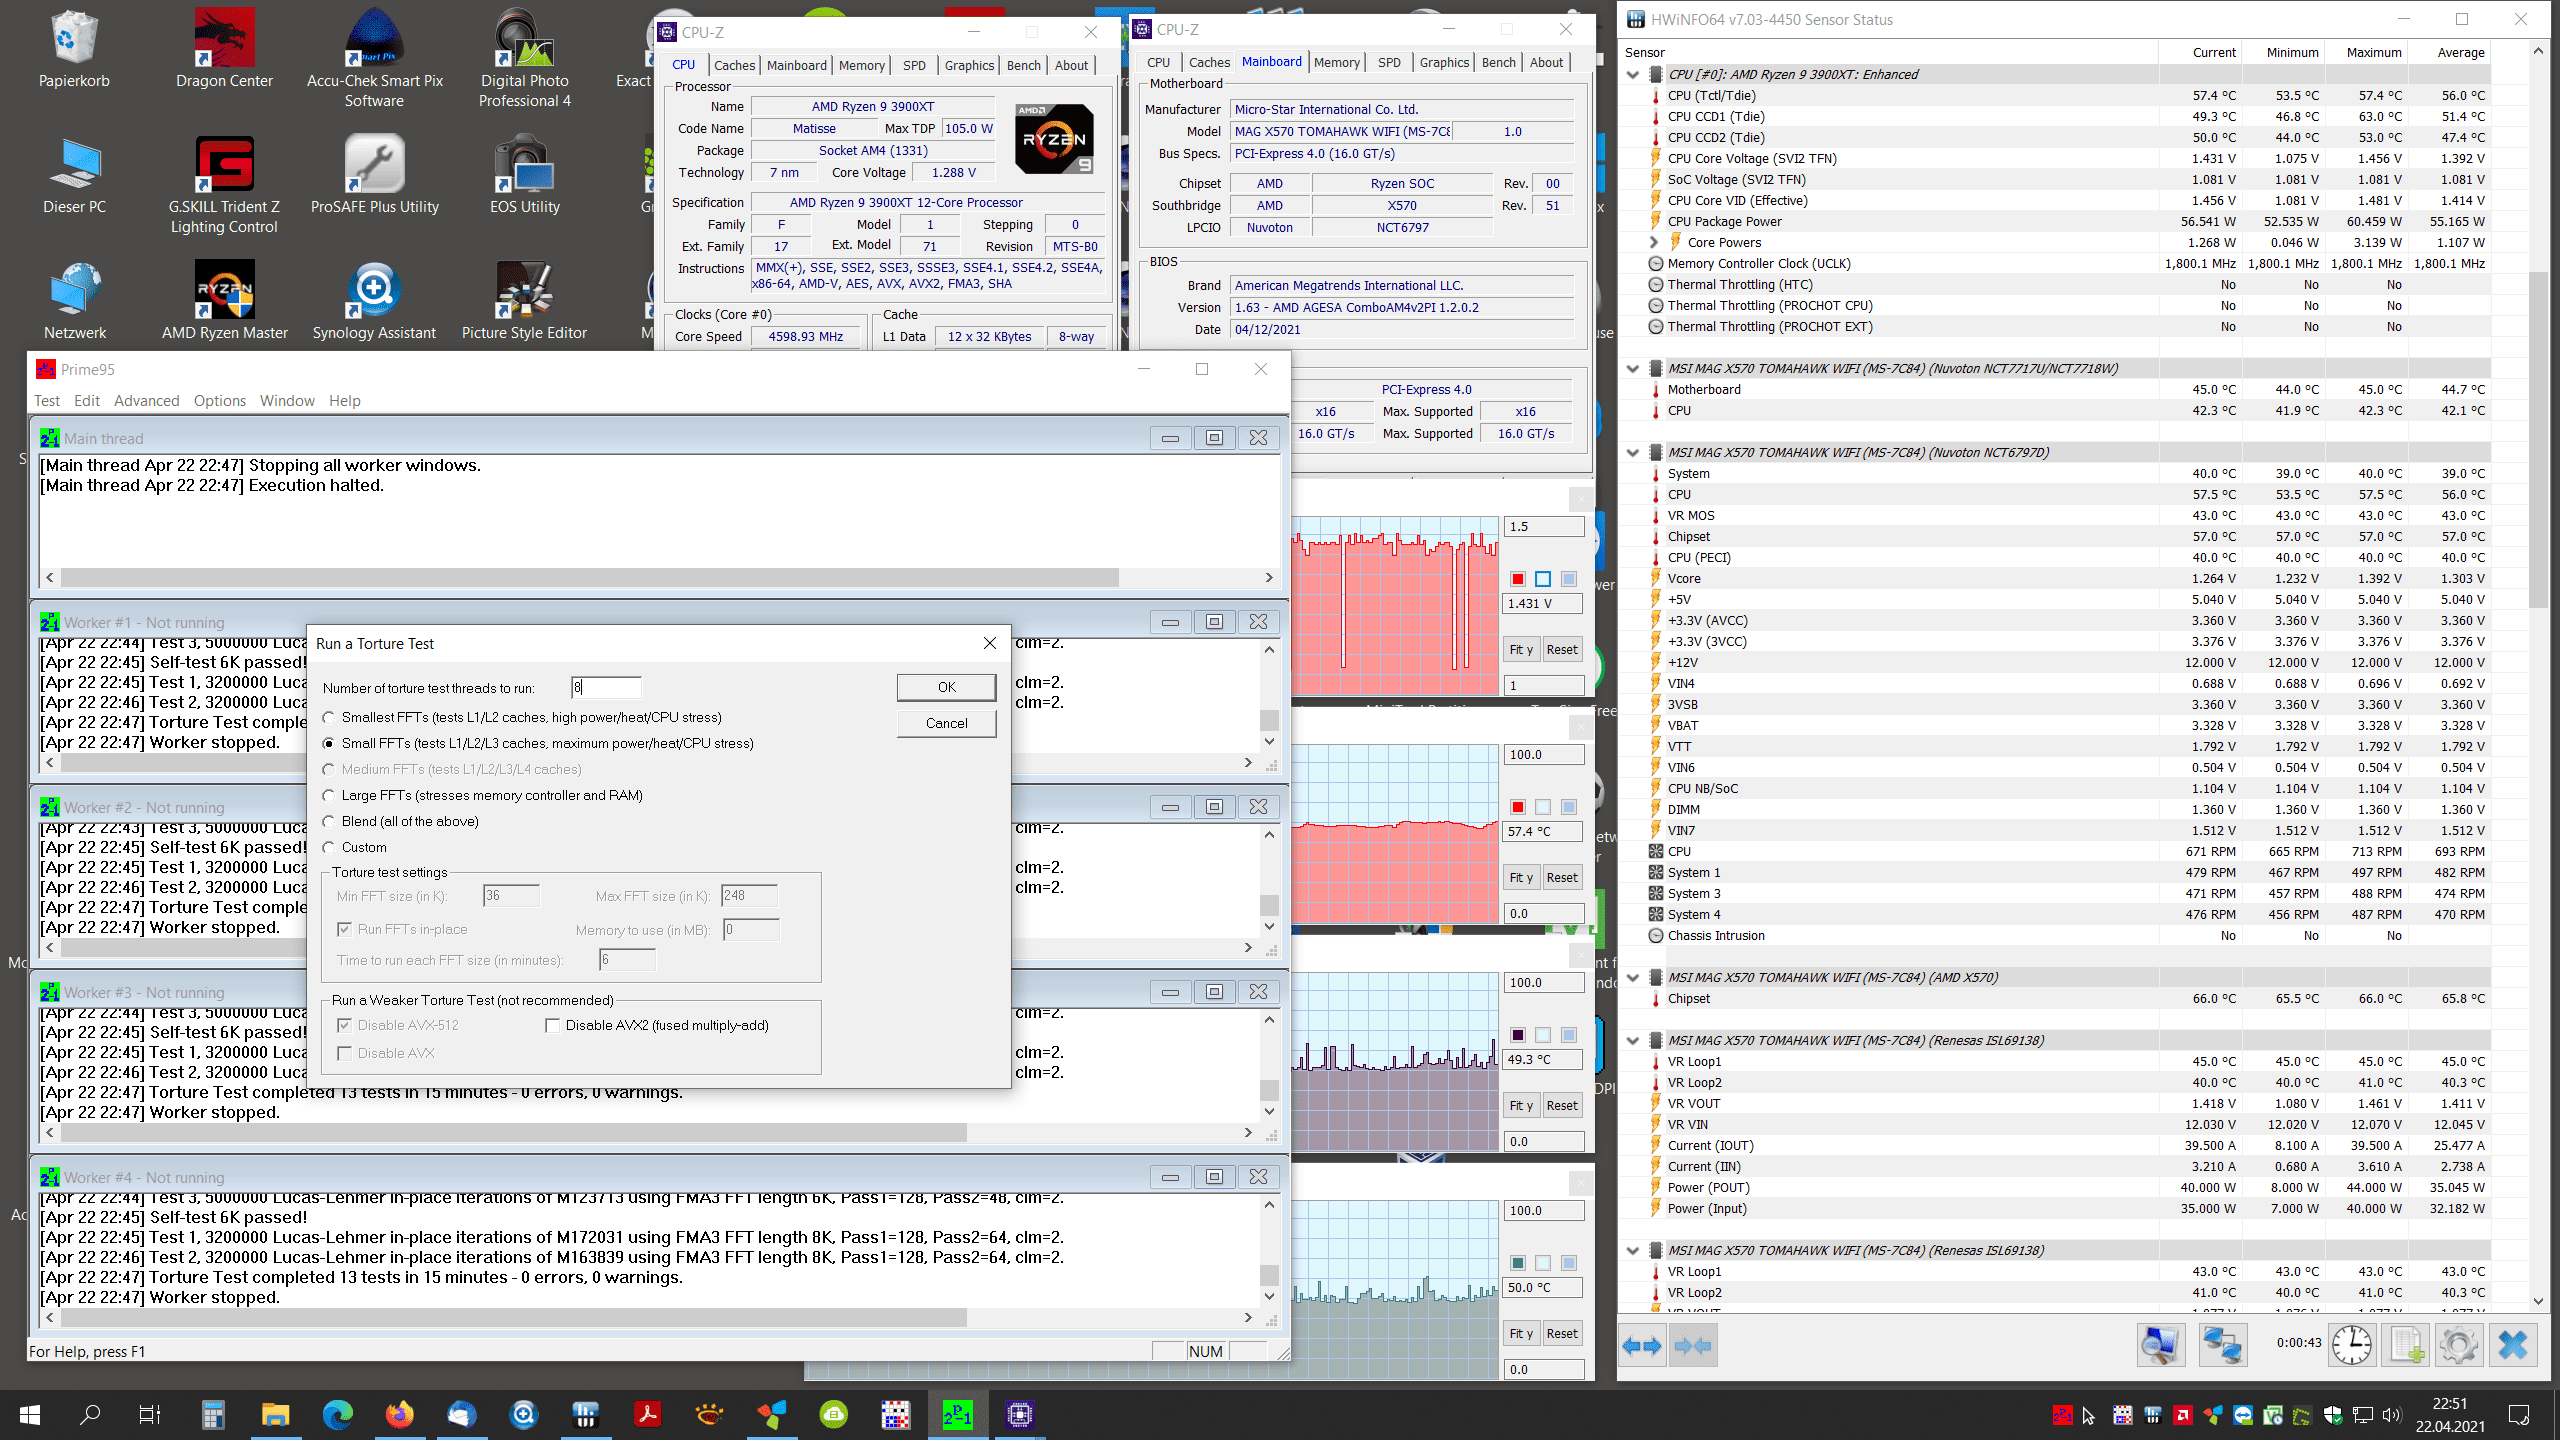Toggle red swatch of voltage graph
Viewport: 2560px width, 1440px height.
click(1518, 579)
